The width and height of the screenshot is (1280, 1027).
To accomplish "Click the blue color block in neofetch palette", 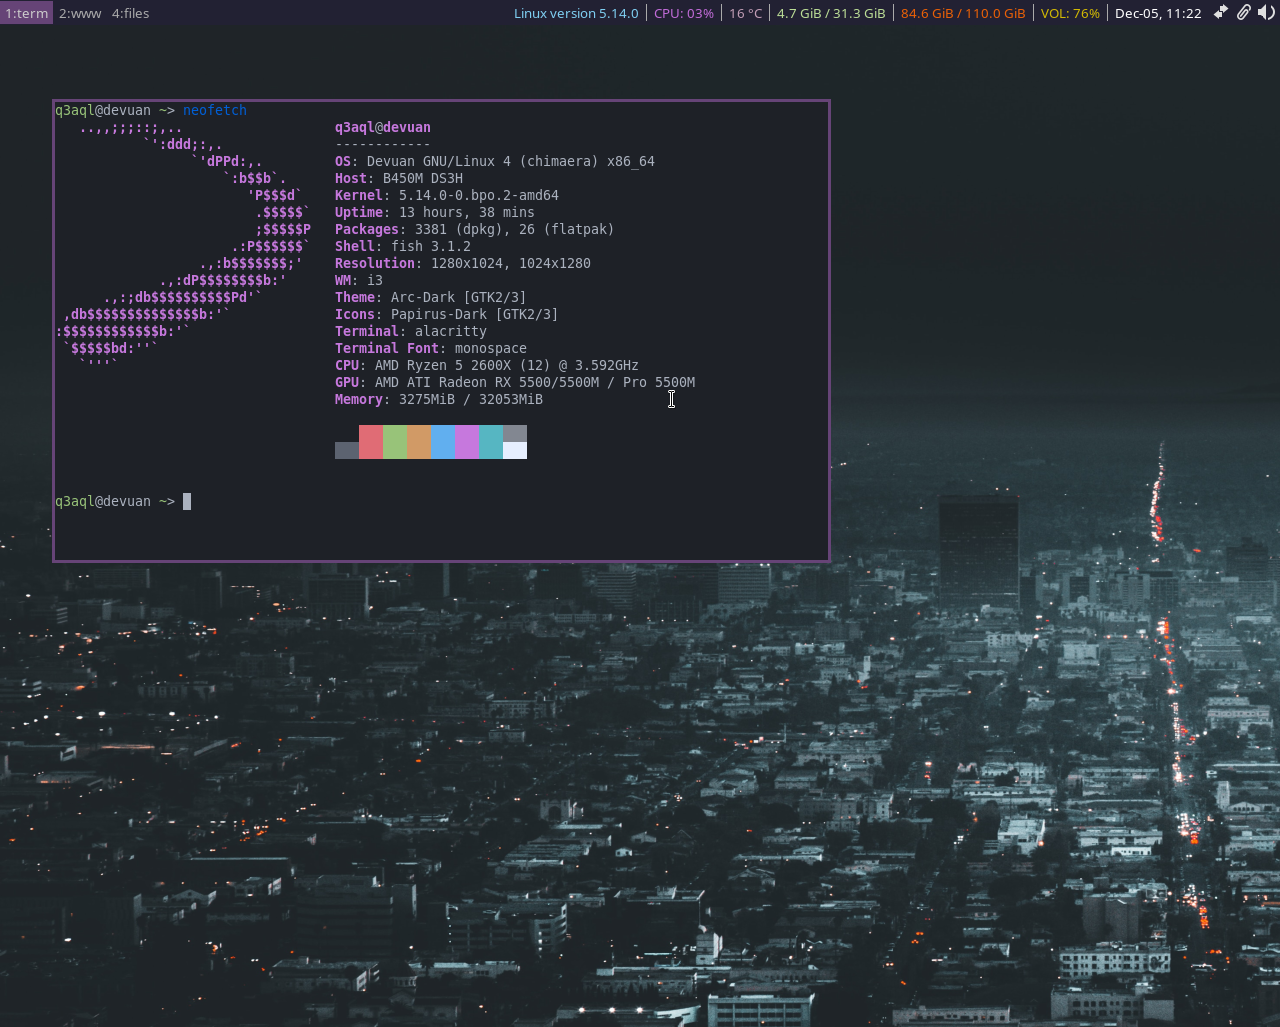I will coord(443,442).
